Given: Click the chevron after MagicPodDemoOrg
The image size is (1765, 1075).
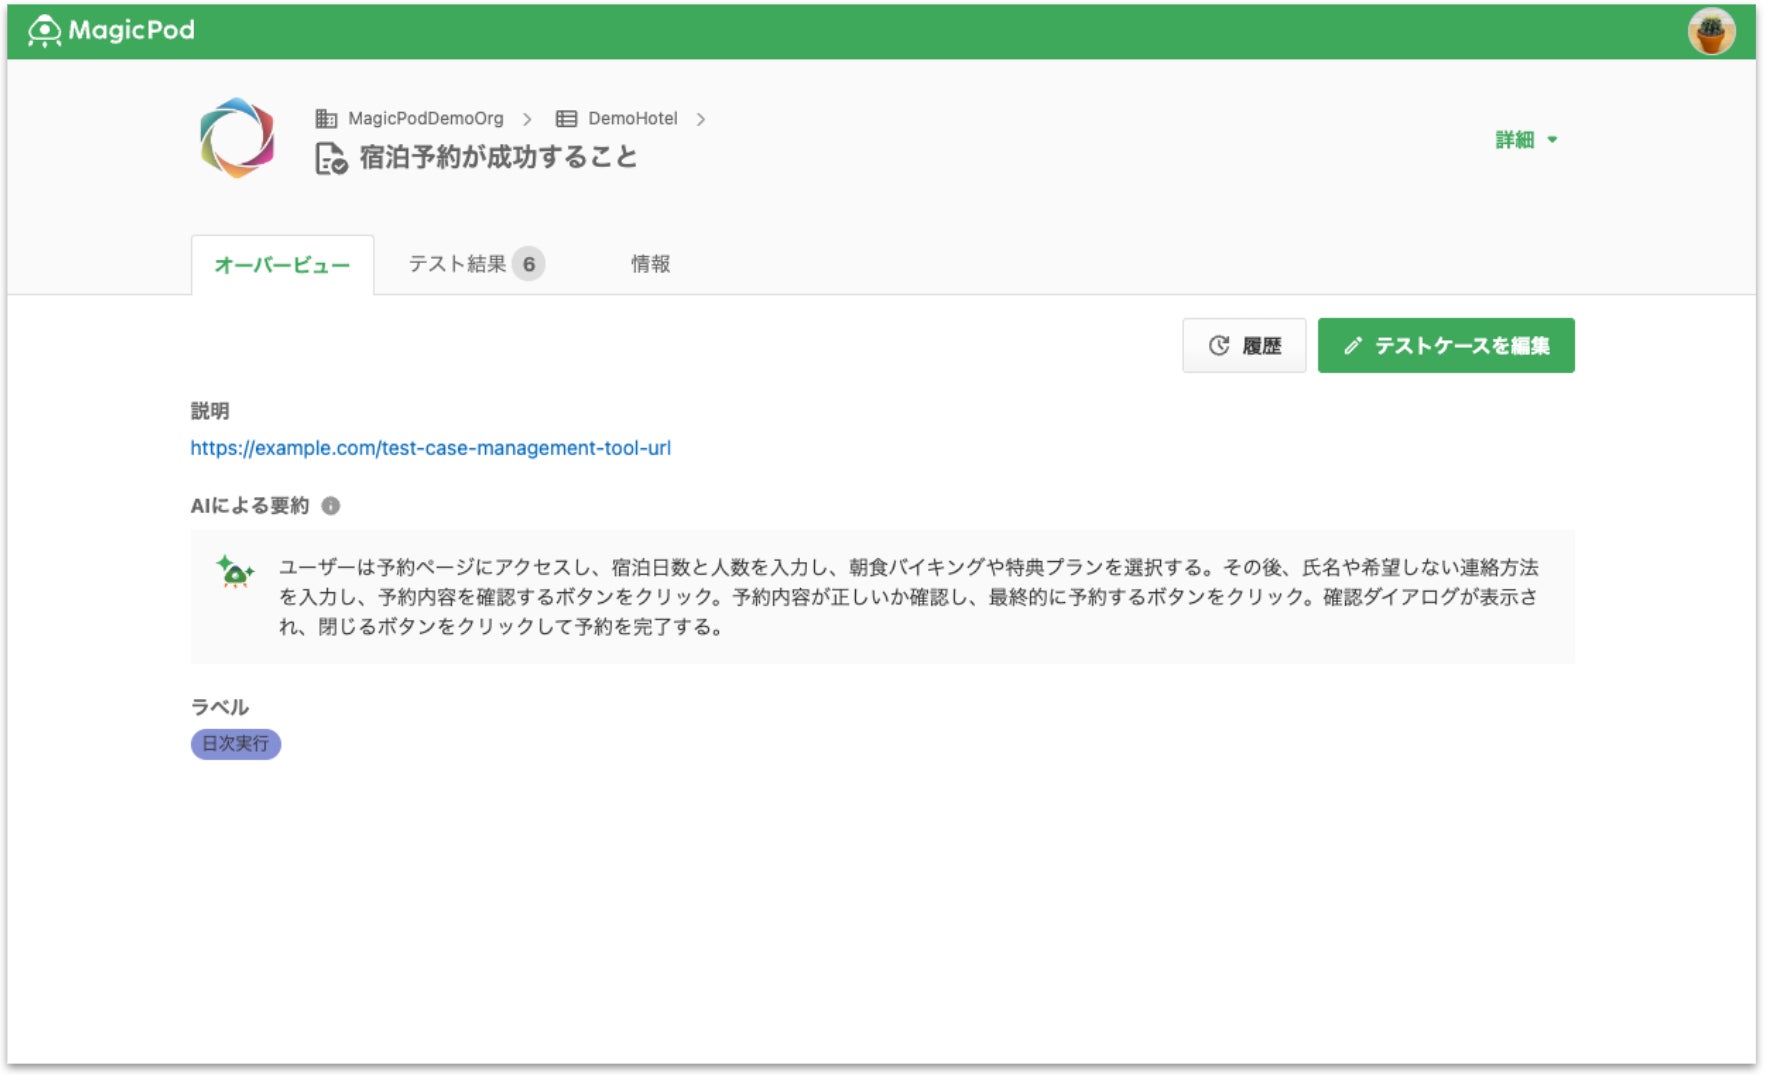Looking at the screenshot, I should point(527,119).
